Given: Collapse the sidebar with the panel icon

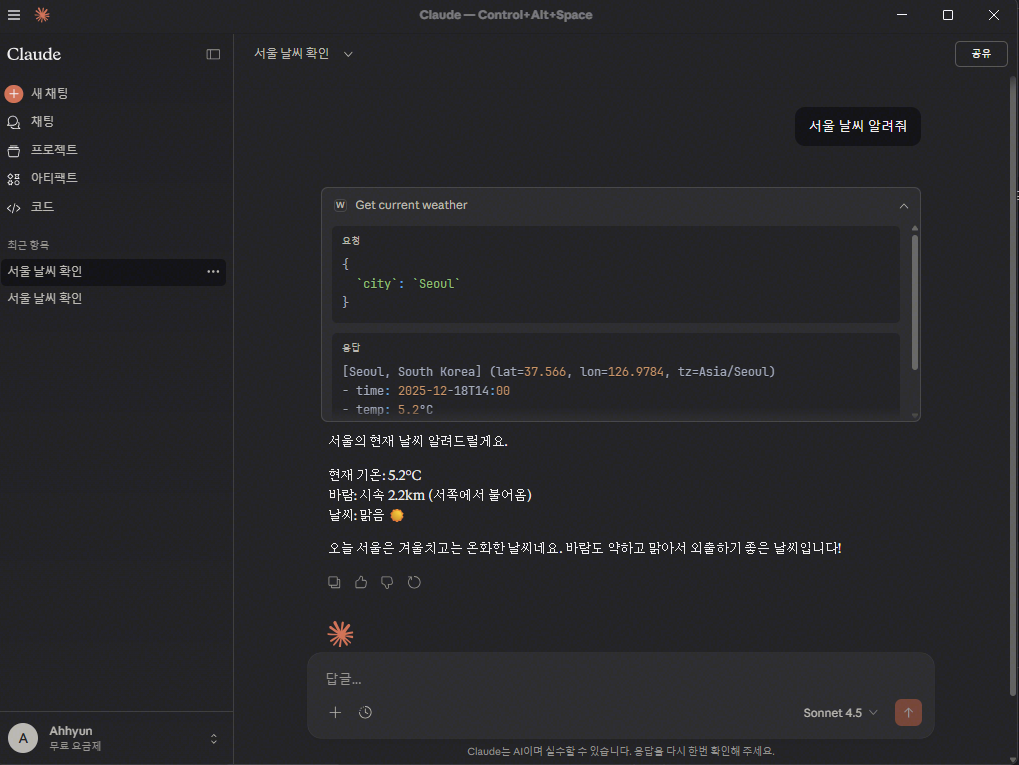Looking at the screenshot, I should pos(213,54).
